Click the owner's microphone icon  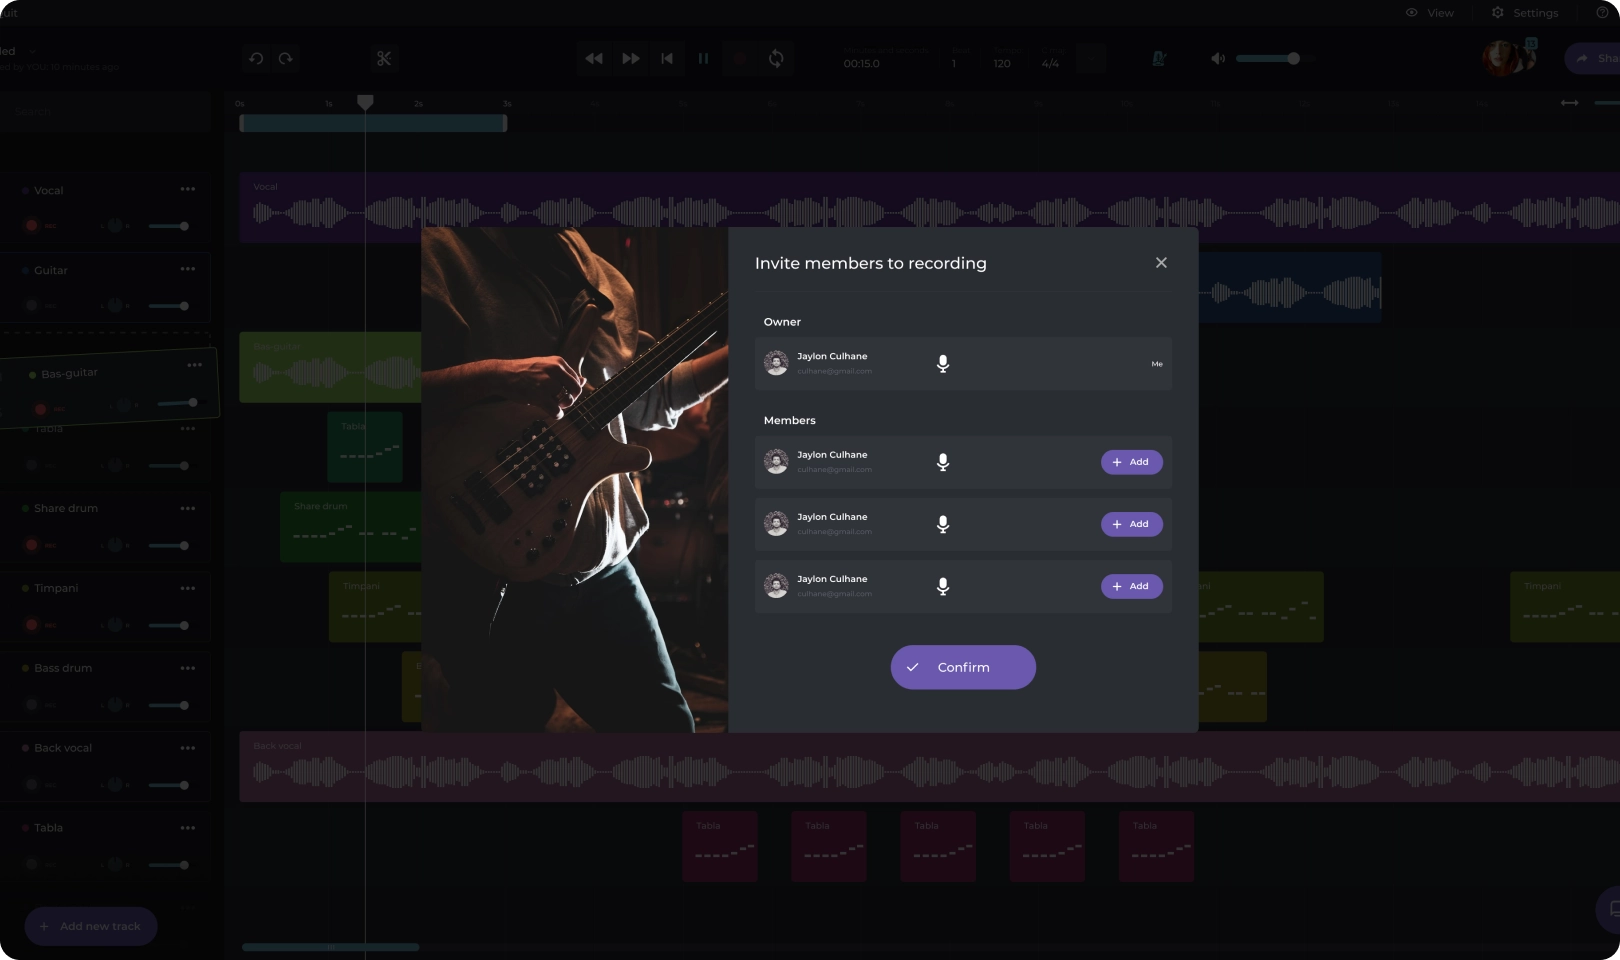click(942, 364)
